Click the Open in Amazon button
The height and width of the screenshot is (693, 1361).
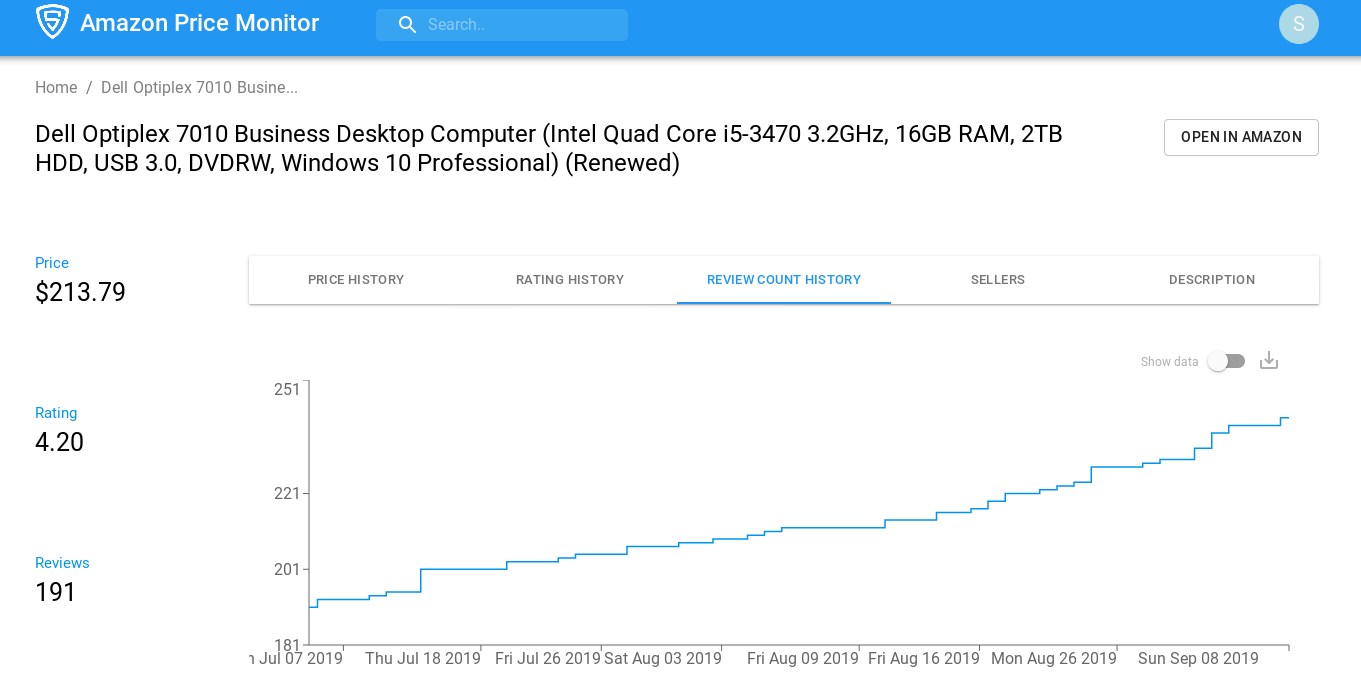pyautogui.click(x=1241, y=137)
